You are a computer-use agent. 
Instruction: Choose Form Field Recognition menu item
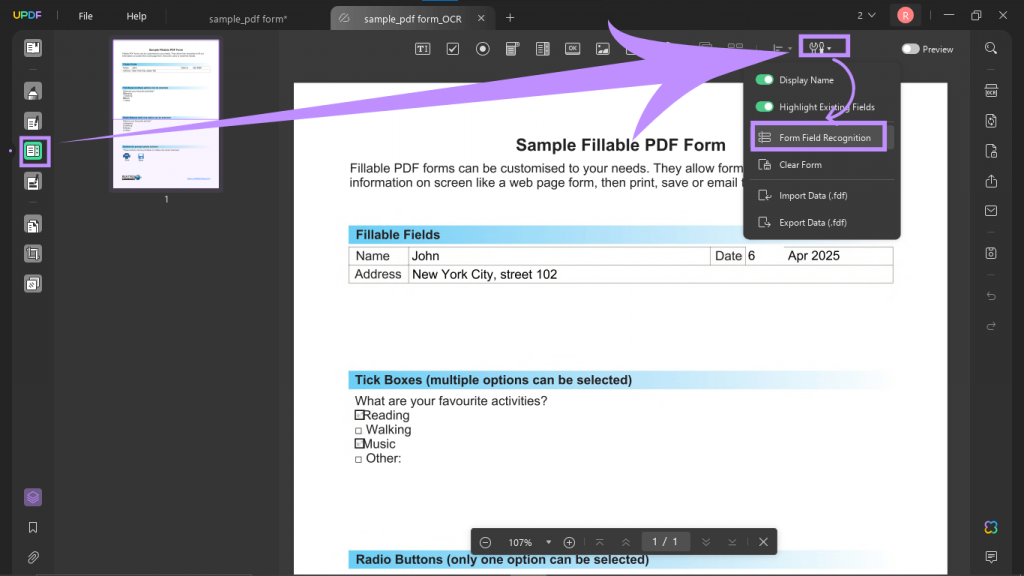[x=818, y=137]
